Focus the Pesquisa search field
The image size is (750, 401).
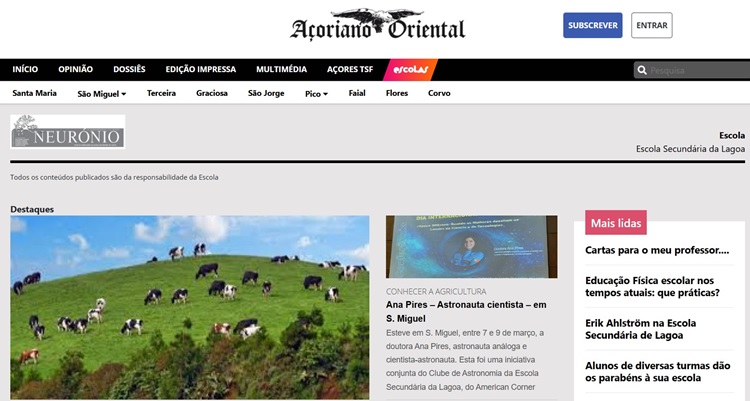[x=692, y=70]
